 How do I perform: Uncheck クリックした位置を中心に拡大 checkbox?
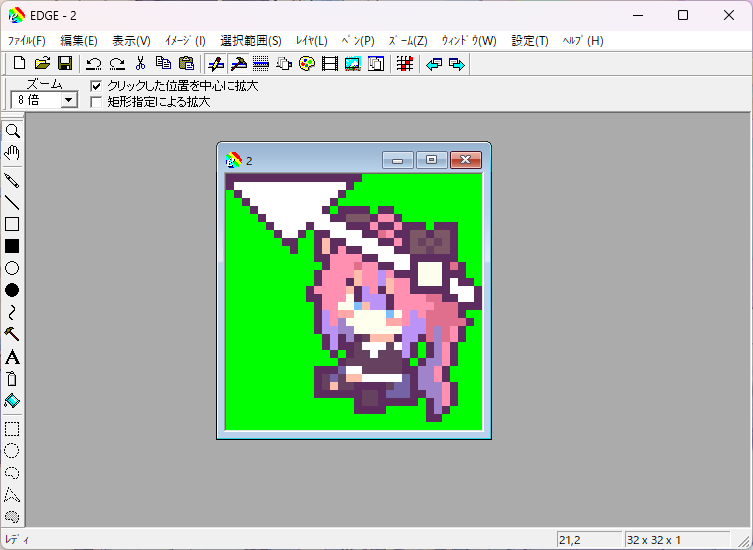click(x=96, y=86)
